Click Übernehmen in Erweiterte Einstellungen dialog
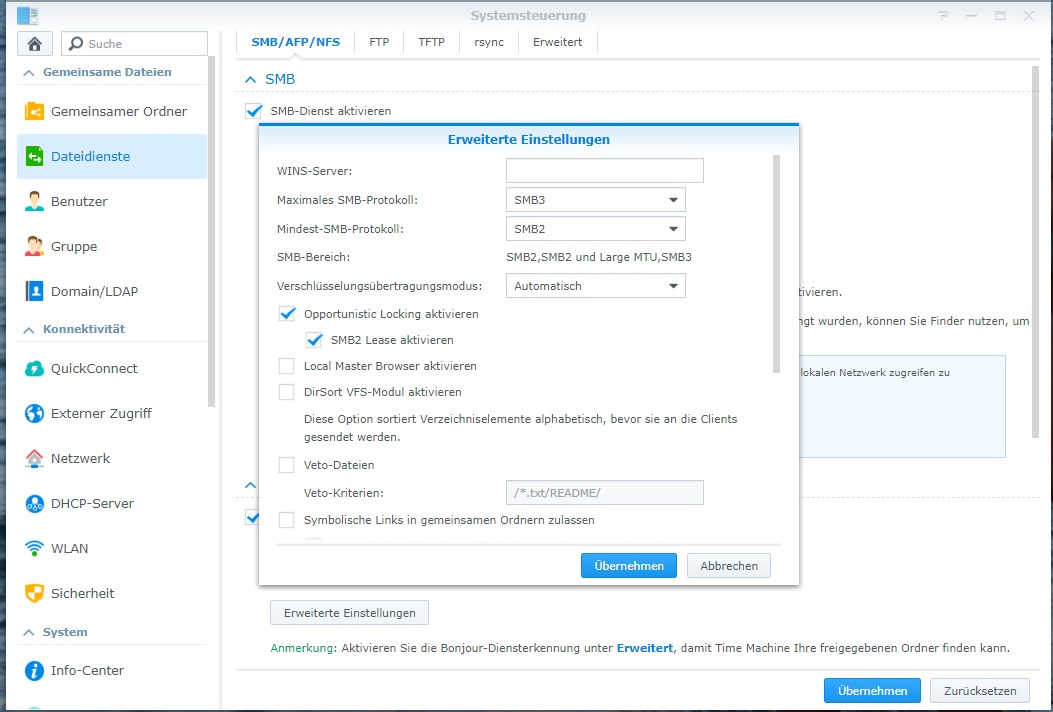This screenshot has width=1053, height=712. pyautogui.click(x=629, y=566)
